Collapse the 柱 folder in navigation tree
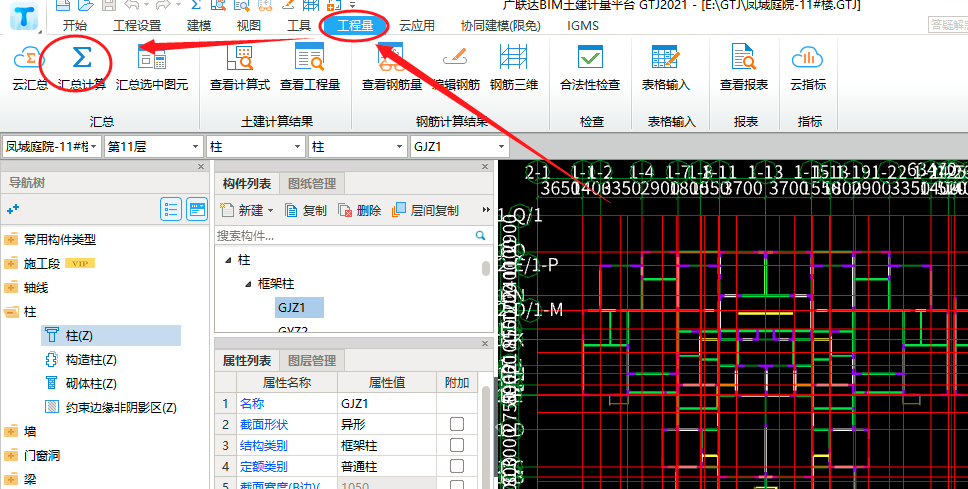968x489 pixels. point(10,312)
